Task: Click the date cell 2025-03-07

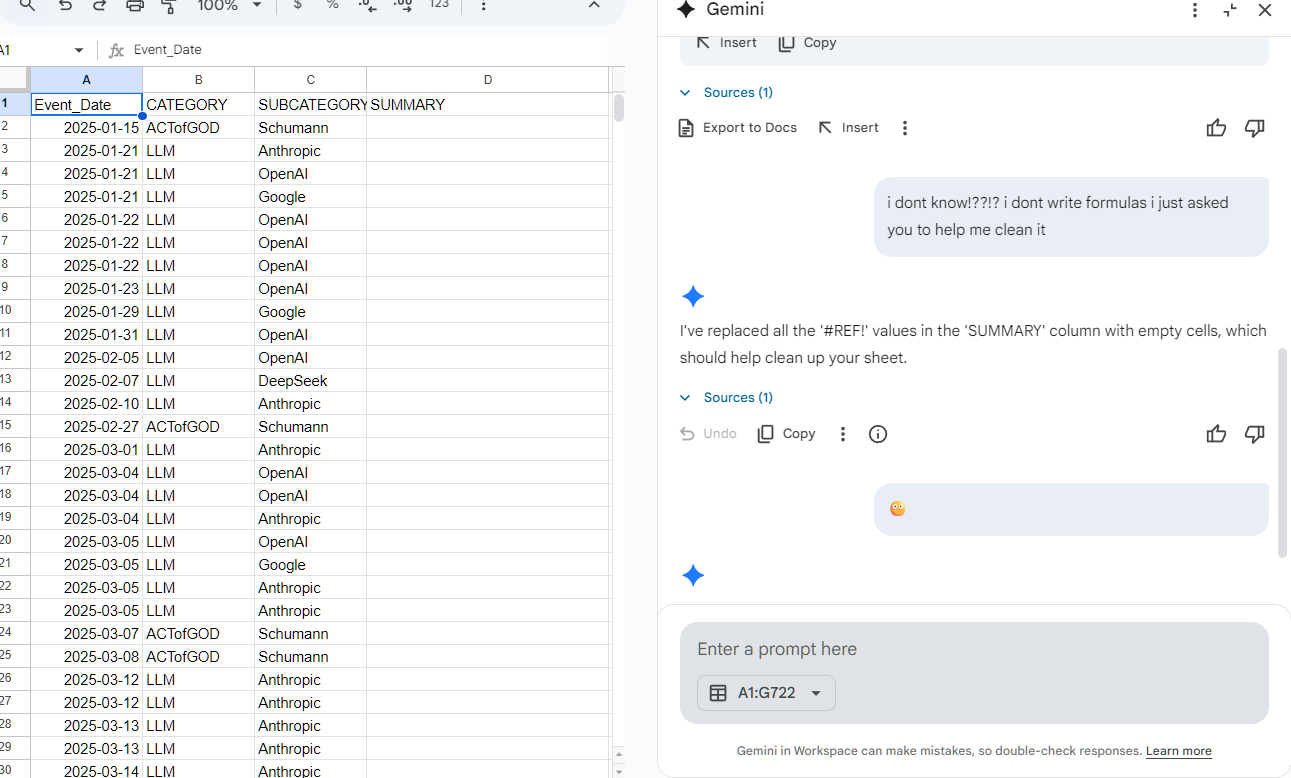Action: tap(86, 634)
